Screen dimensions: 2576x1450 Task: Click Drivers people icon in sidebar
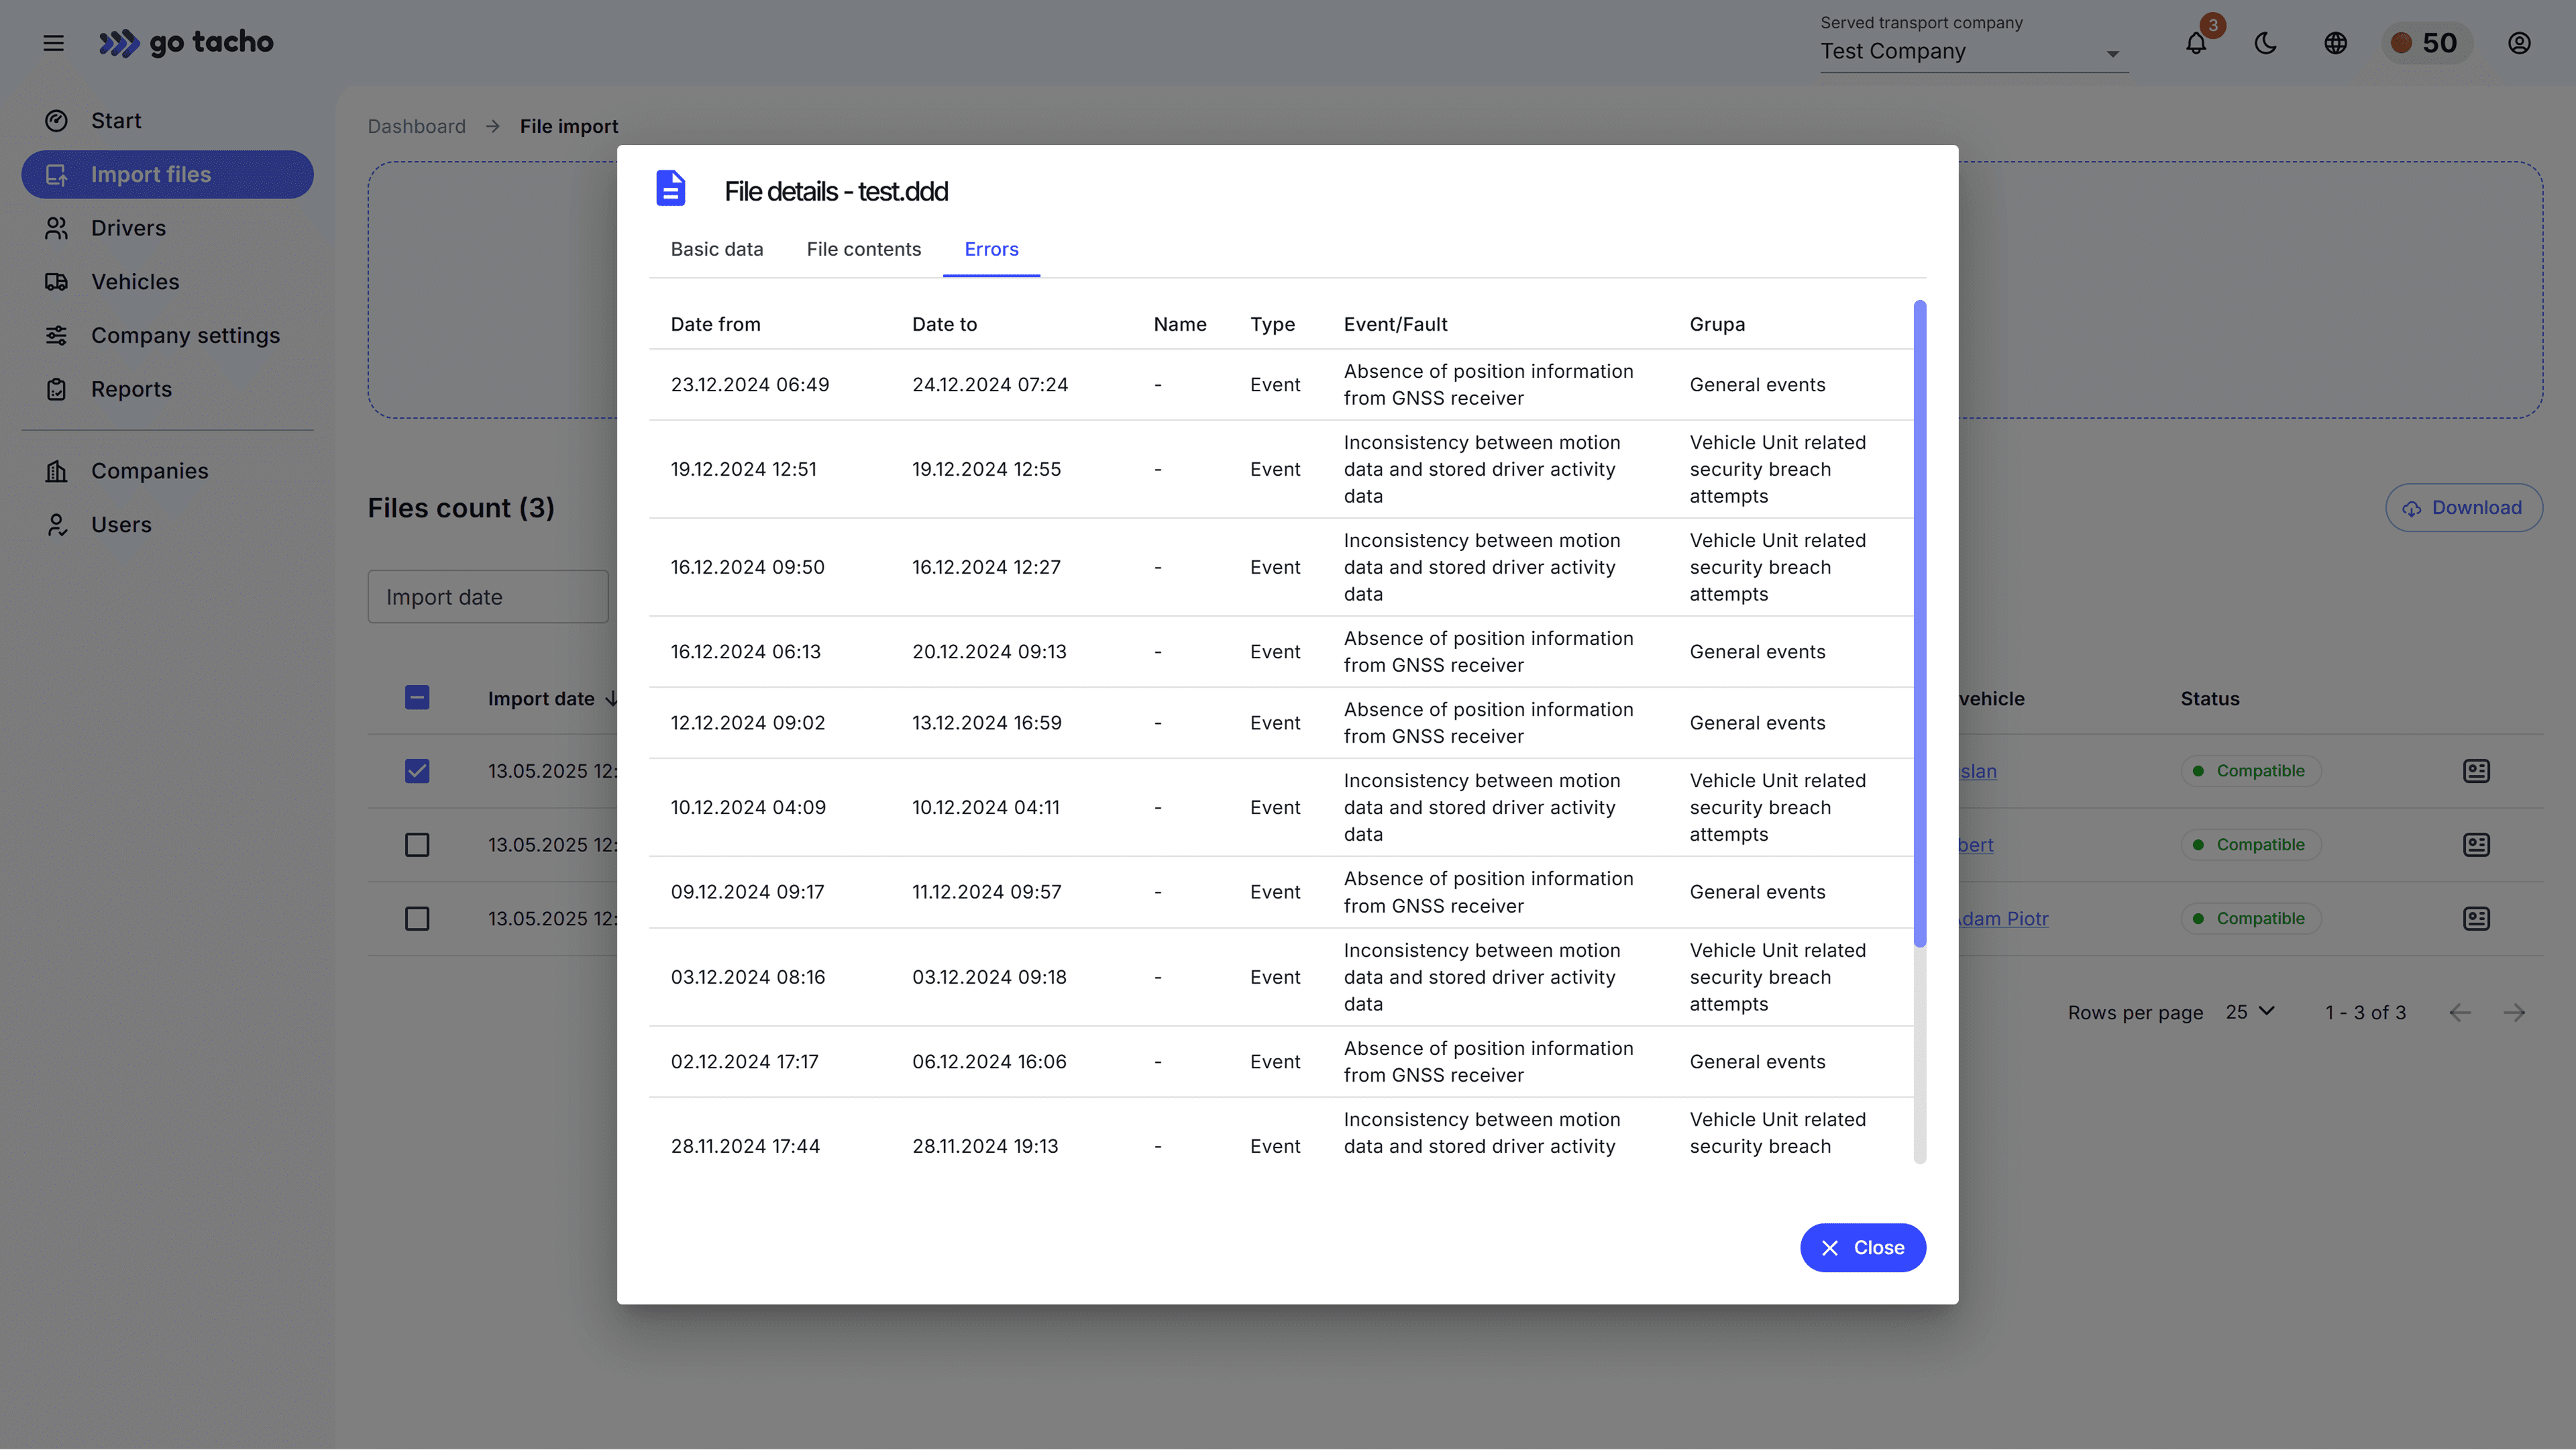56,229
